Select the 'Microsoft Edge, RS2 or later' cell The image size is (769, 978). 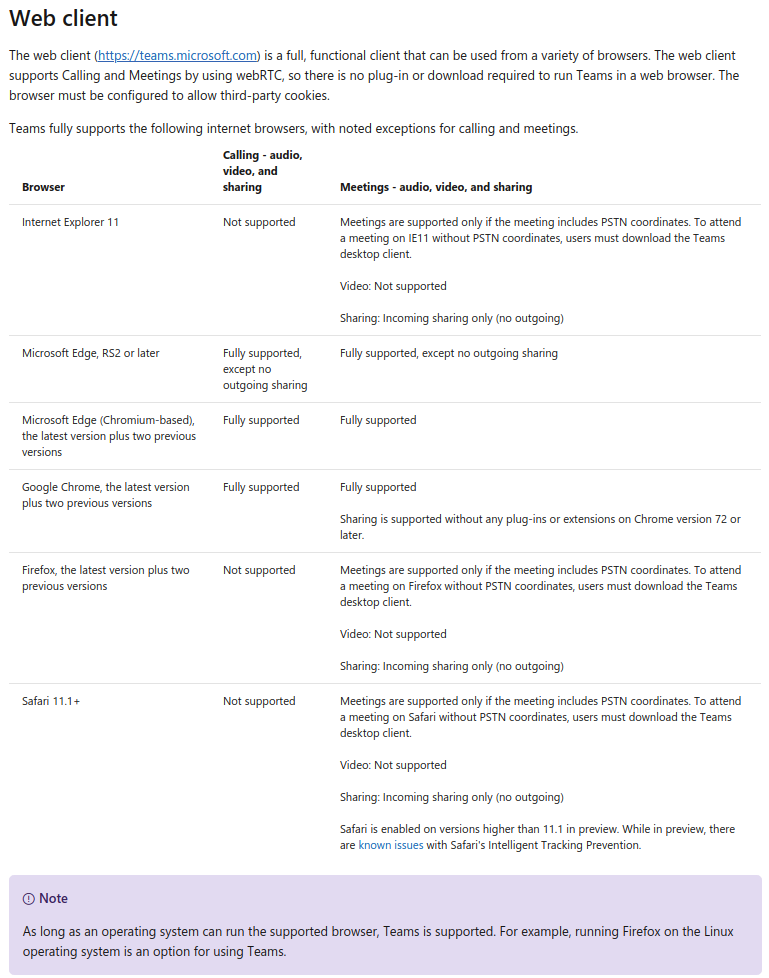[91, 353]
